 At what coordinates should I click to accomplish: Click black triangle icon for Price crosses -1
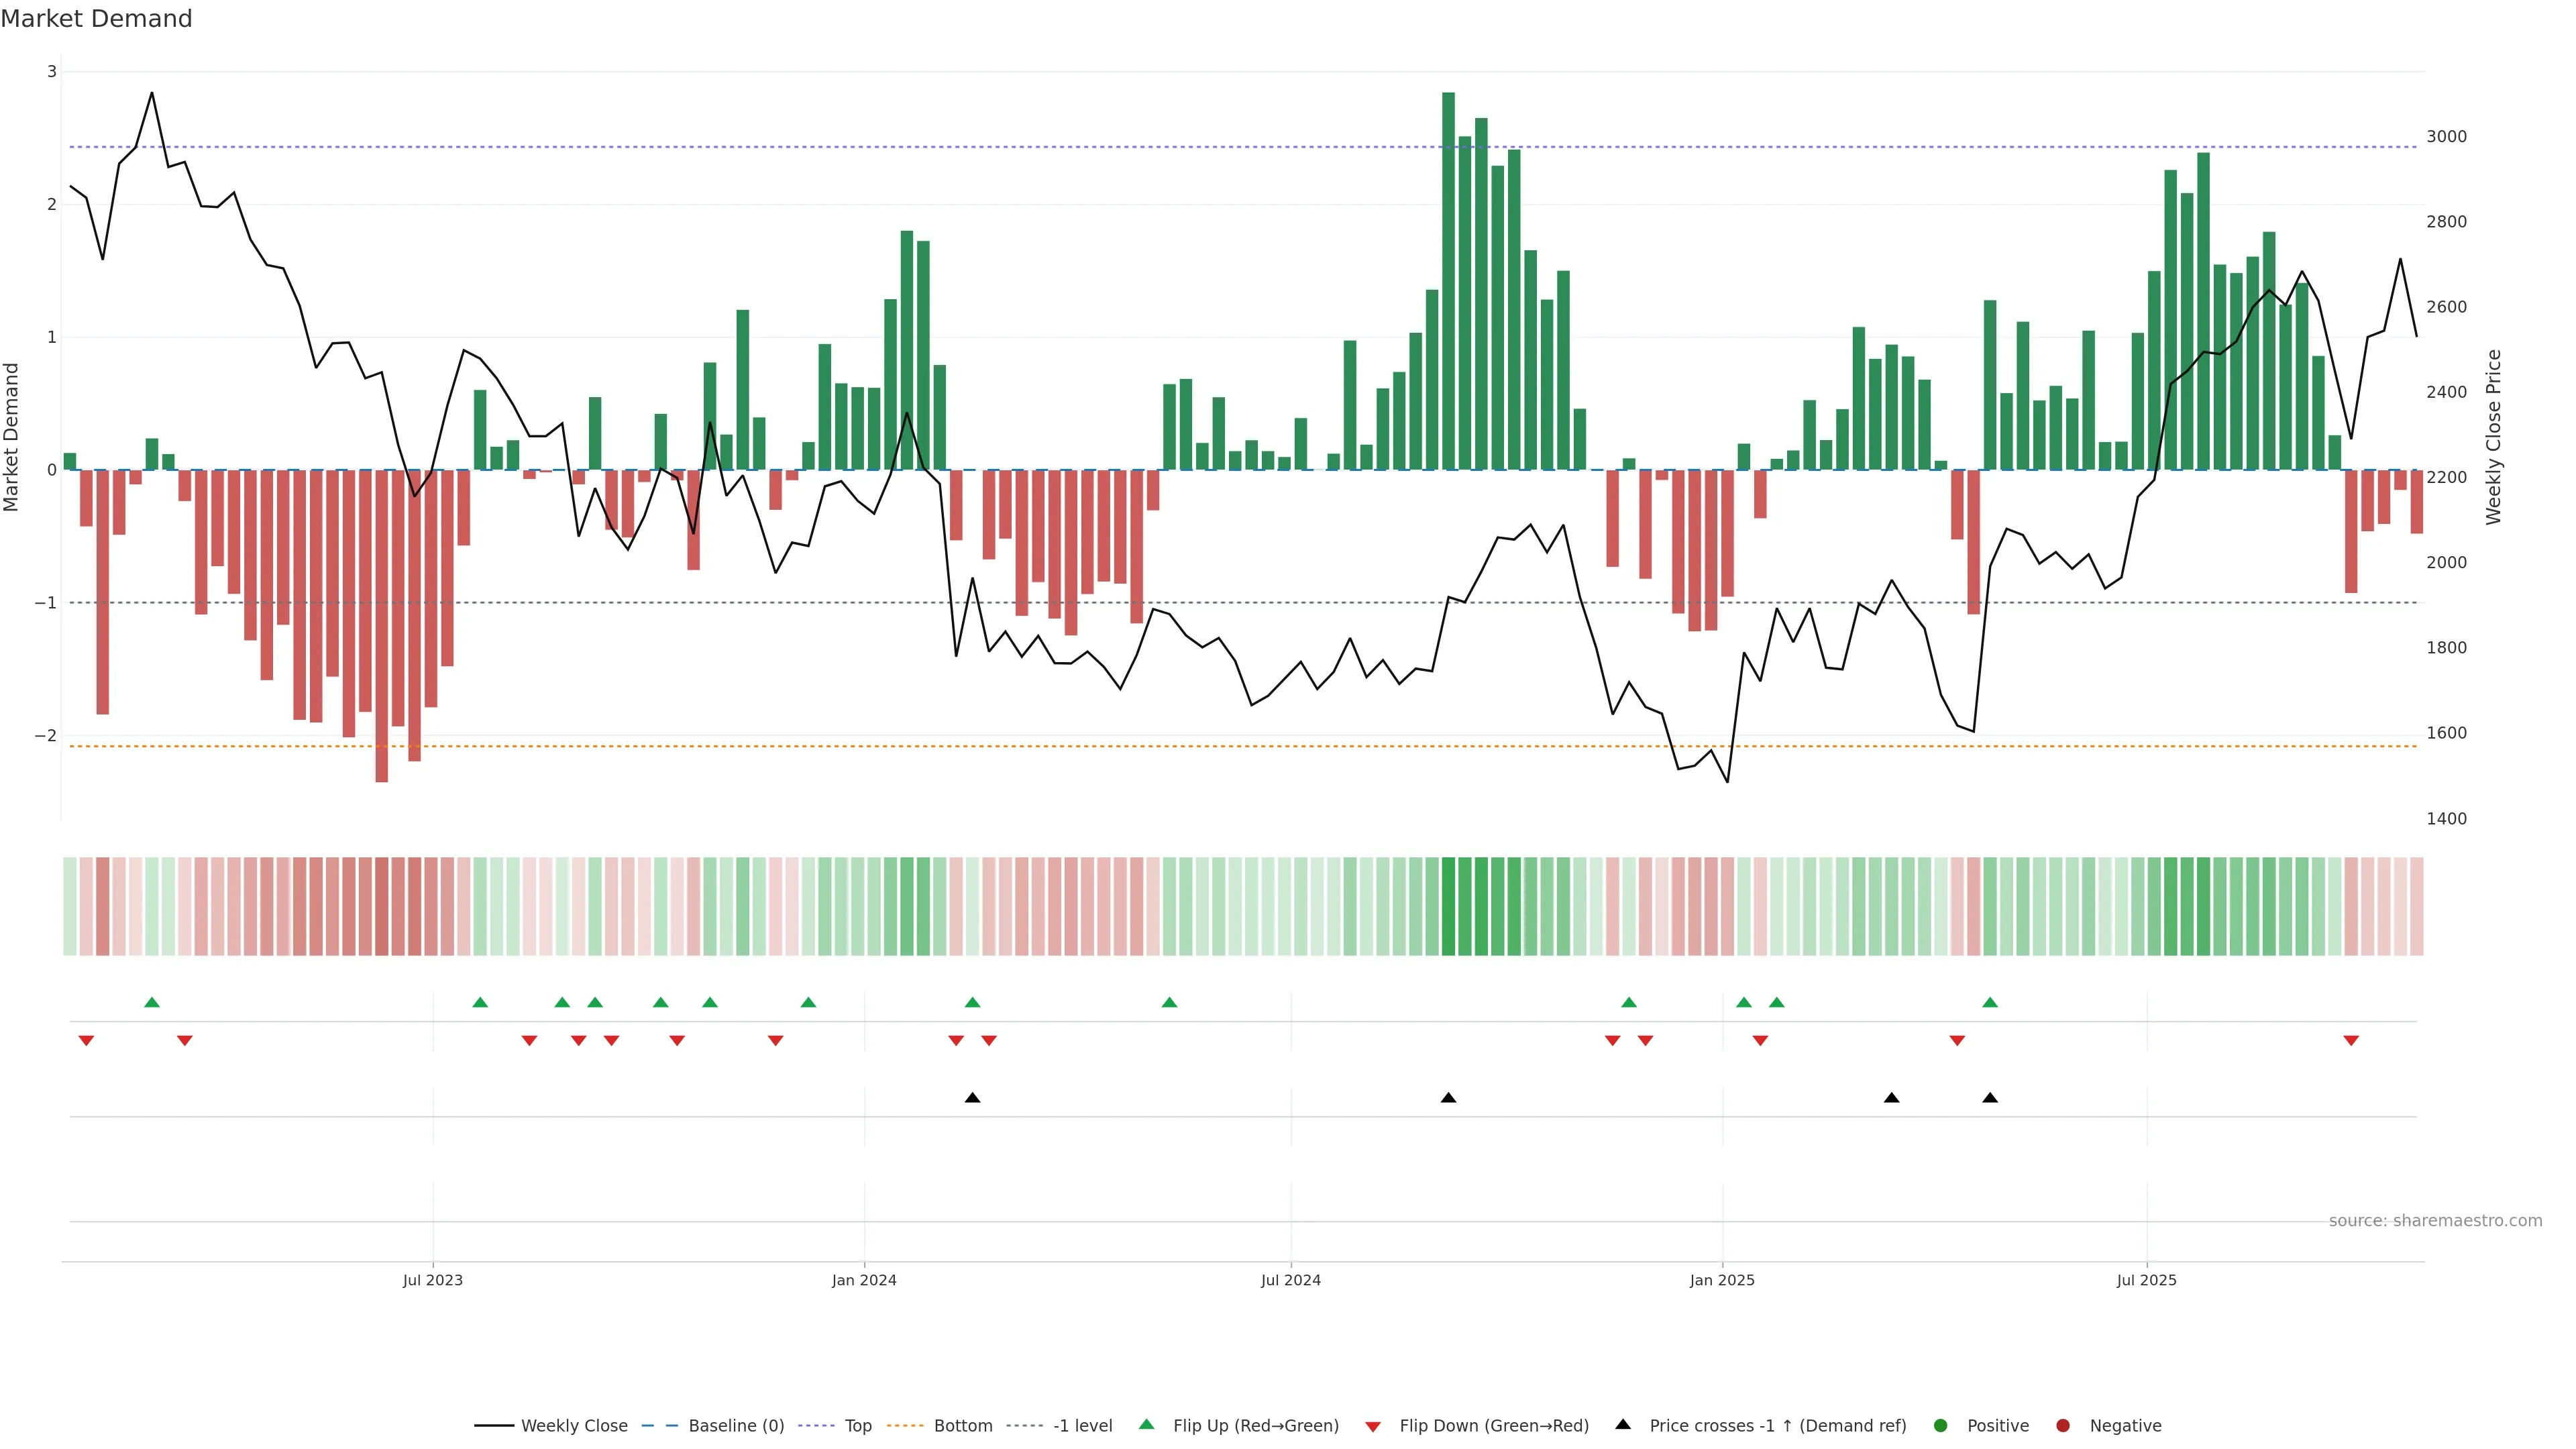pos(1623,1424)
